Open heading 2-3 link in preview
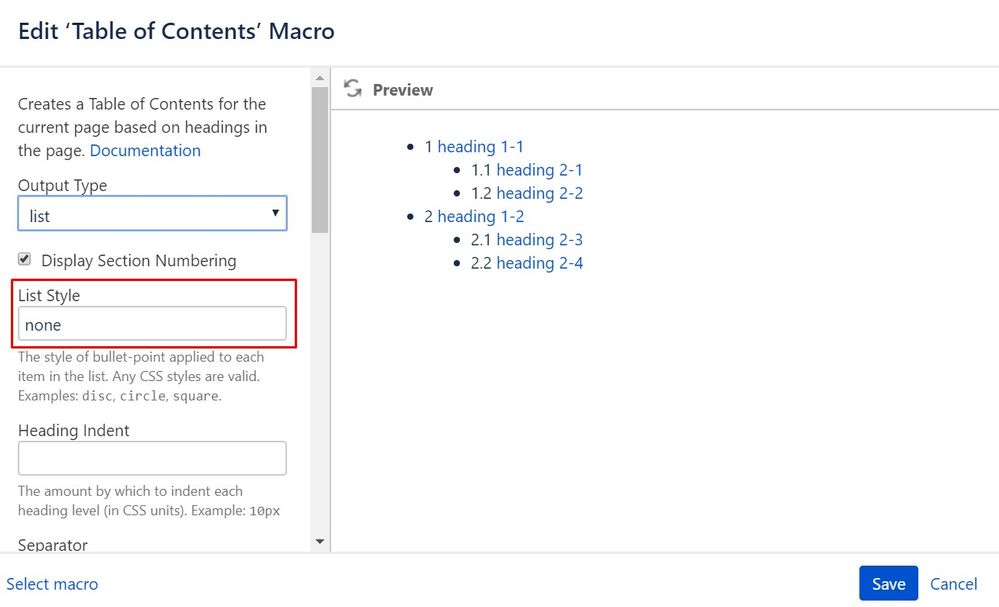 click(x=540, y=239)
